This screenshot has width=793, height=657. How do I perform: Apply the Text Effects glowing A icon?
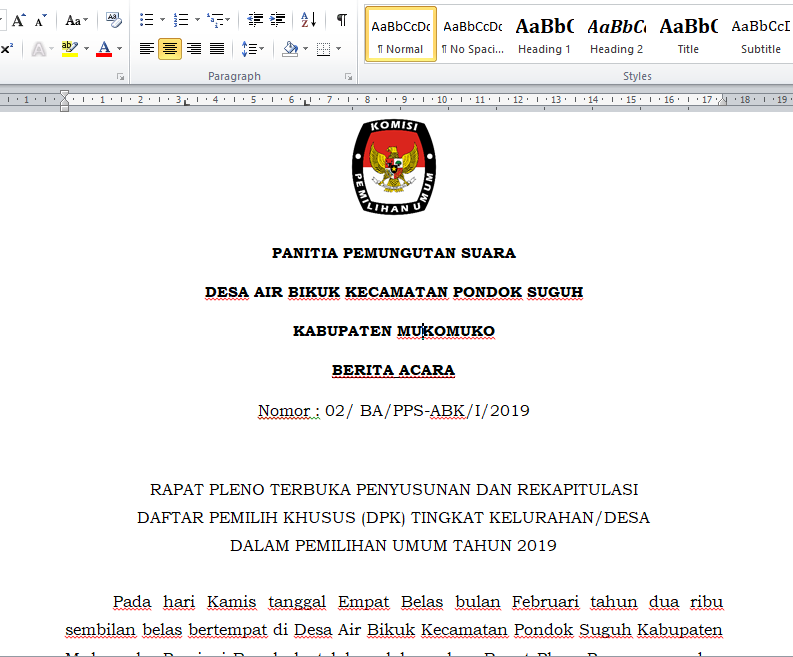(x=38, y=49)
